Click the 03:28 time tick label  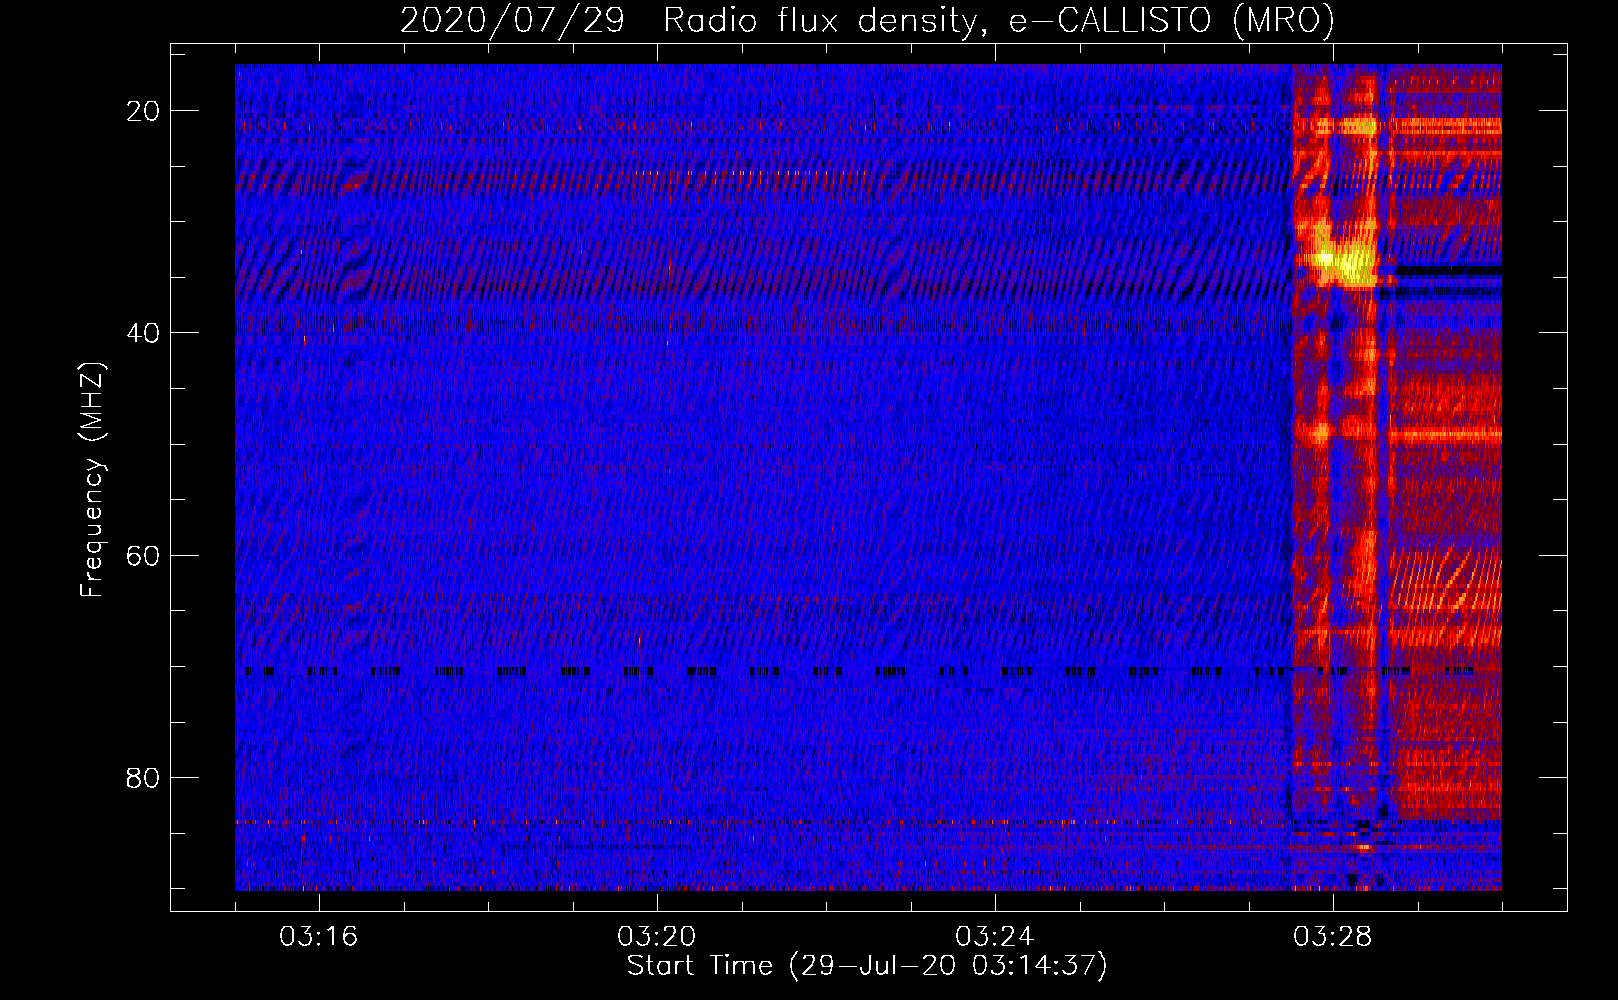click(1333, 937)
